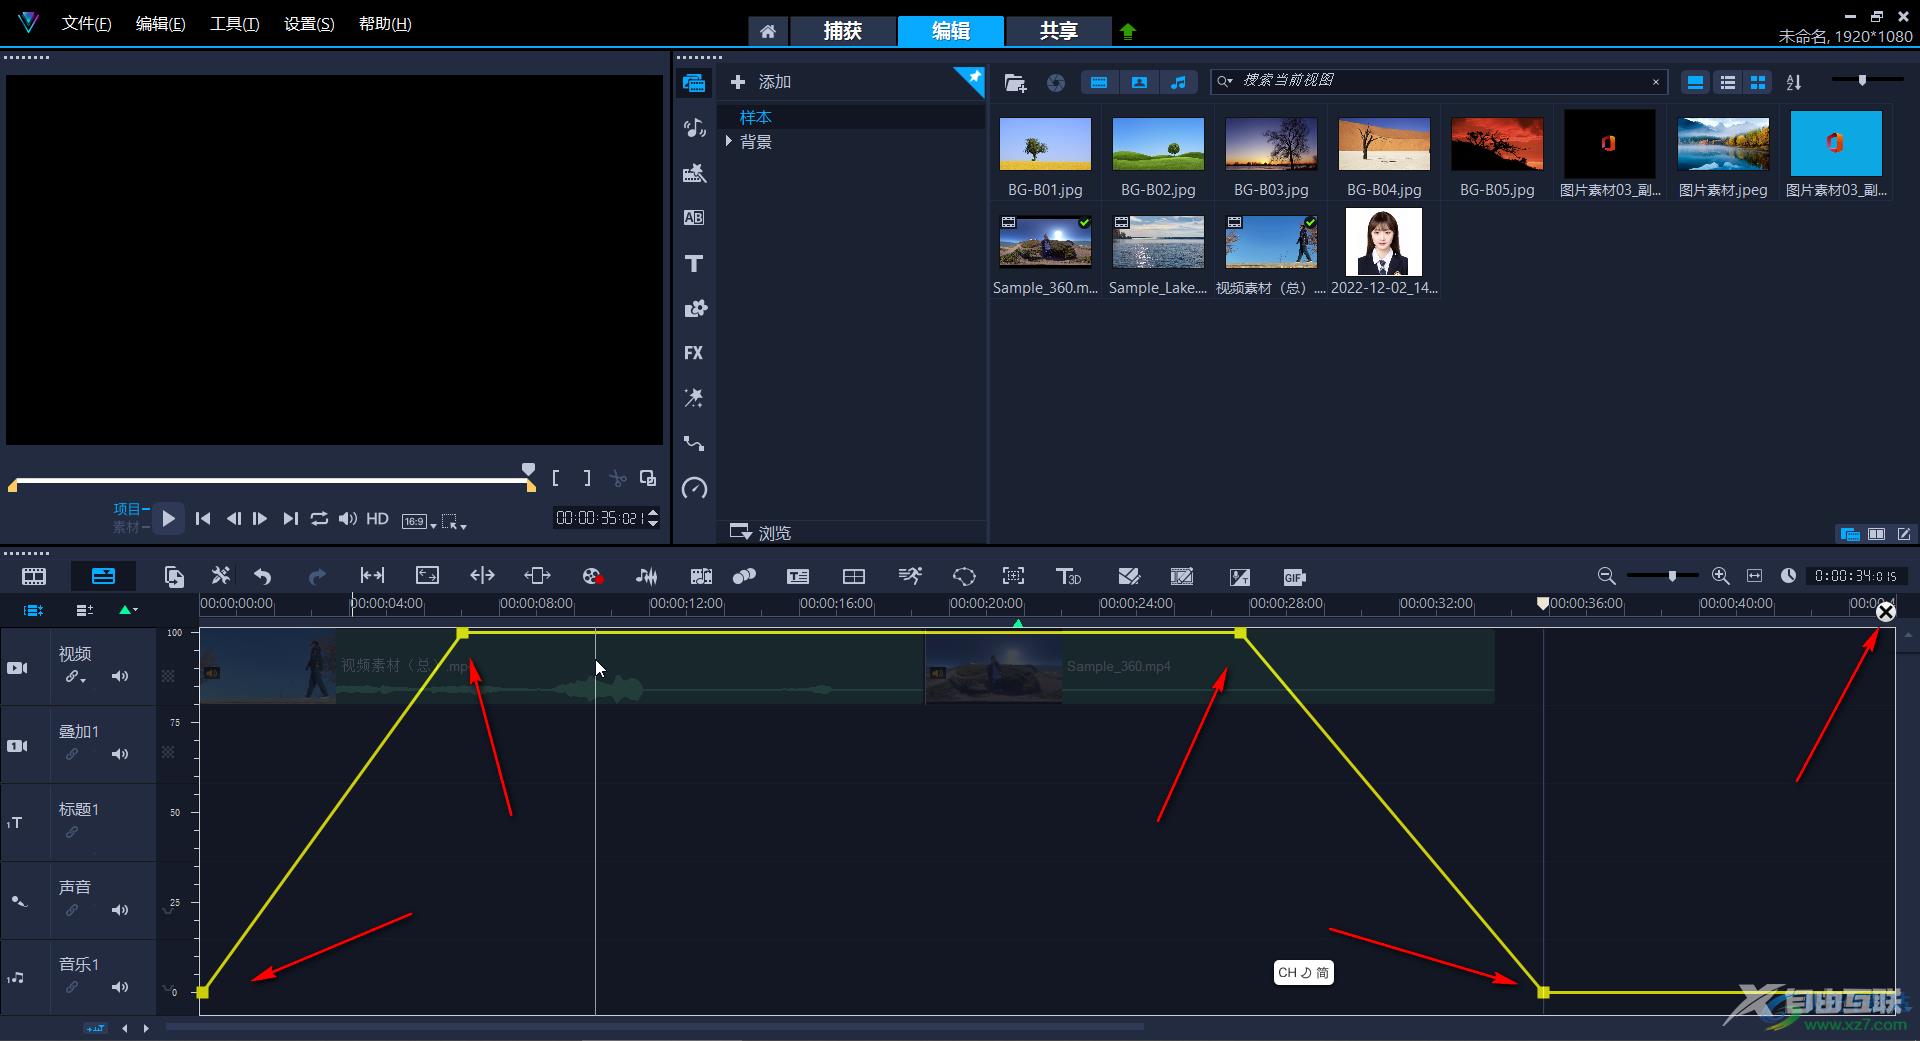This screenshot has height=1041, width=1920.
Task: Increment the preview timecode stepper
Action: tap(653, 512)
